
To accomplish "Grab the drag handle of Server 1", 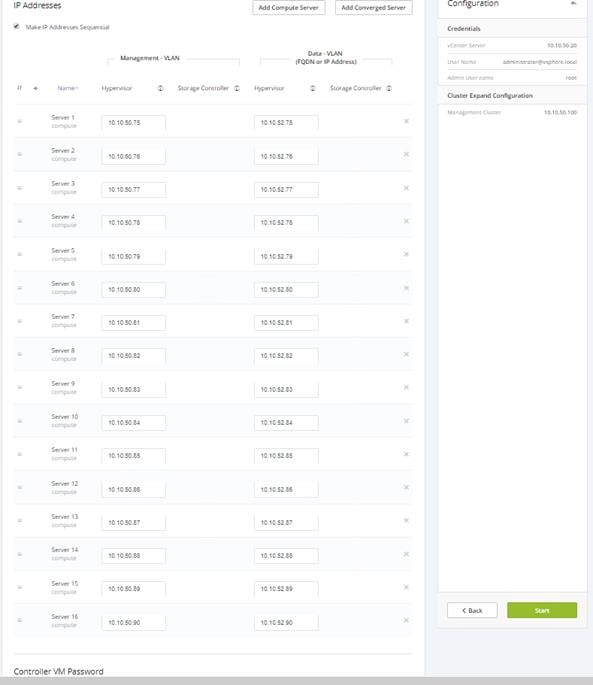I will click(x=20, y=121).
